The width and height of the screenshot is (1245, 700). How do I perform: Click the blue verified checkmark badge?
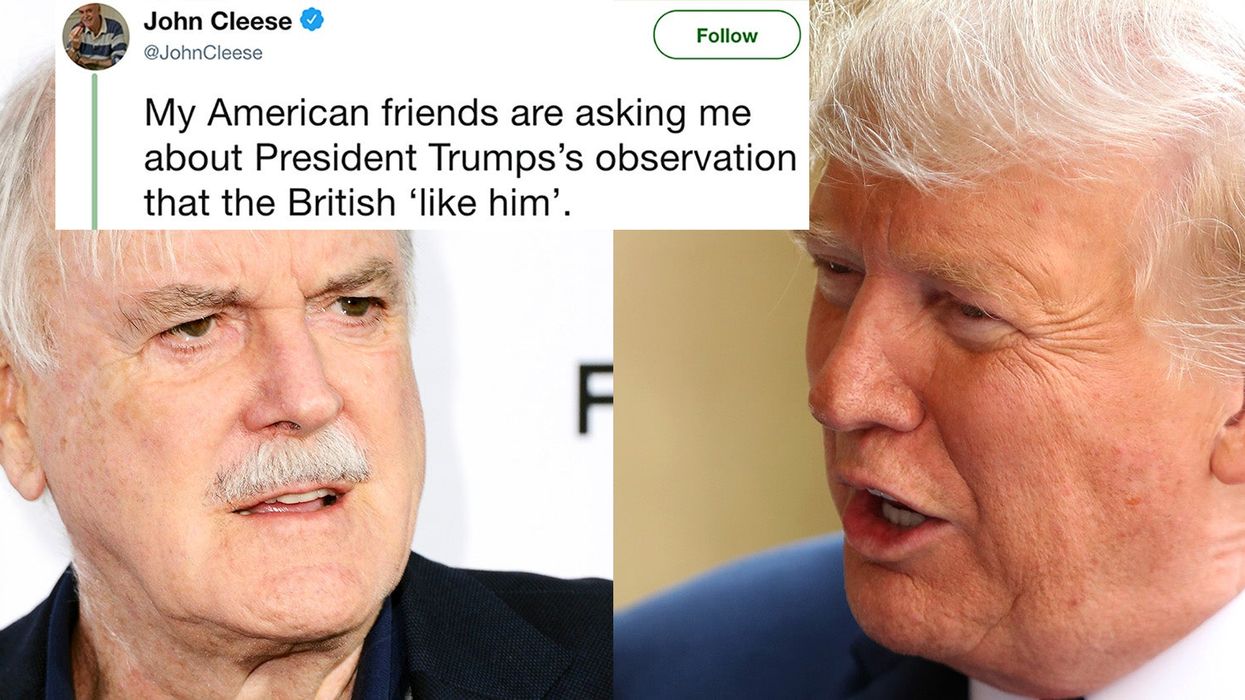point(312,20)
